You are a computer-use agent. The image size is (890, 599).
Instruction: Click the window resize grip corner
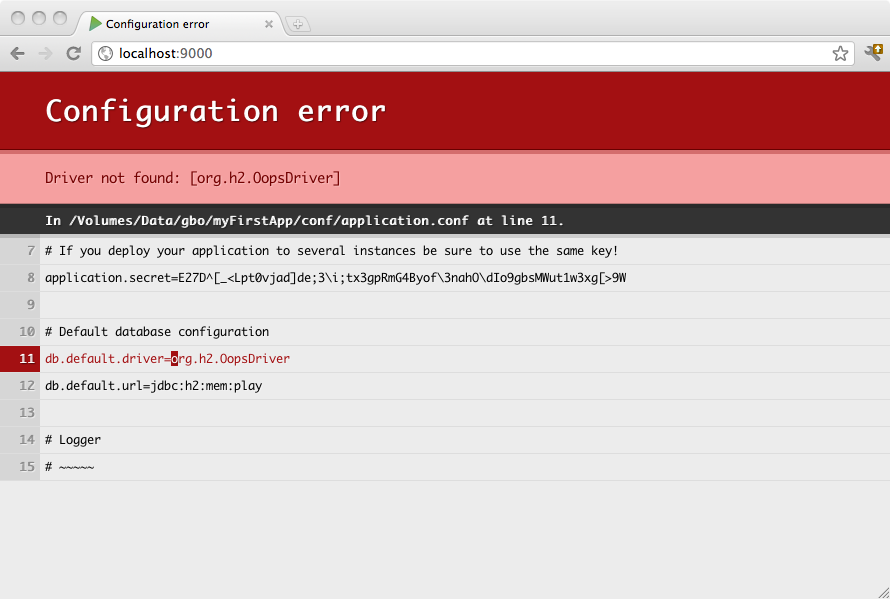(882, 591)
